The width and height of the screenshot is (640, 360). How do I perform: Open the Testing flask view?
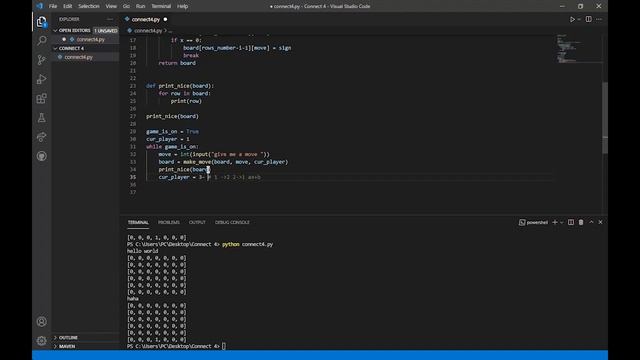pos(41,118)
